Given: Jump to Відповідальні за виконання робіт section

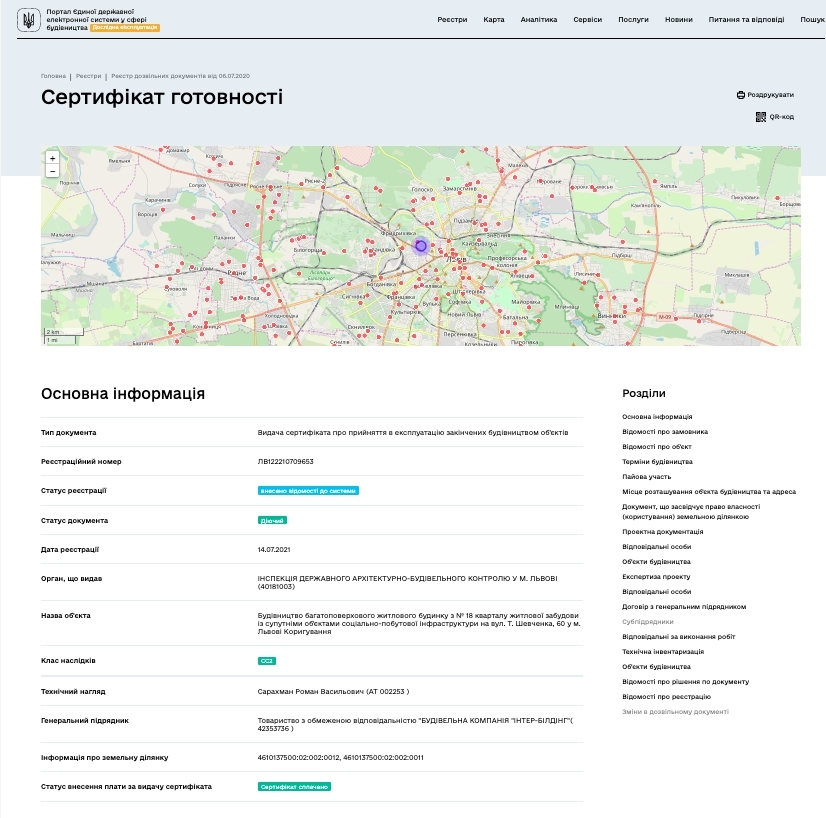Looking at the screenshot, I should (678, 637).
